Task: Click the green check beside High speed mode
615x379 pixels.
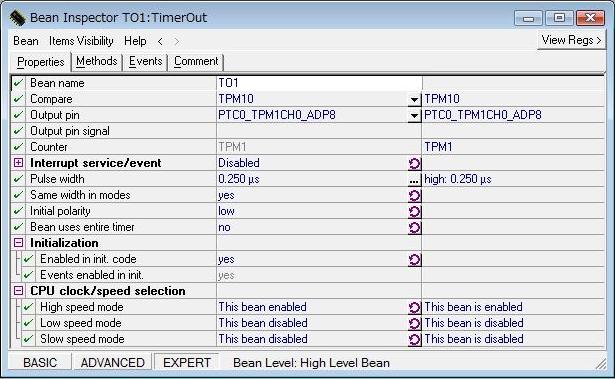Action: (x=28, y=307)
